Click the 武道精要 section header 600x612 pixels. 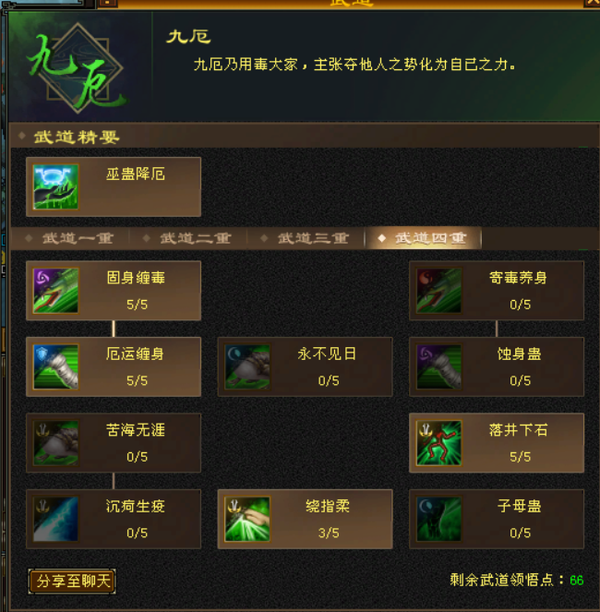pyautogui.click(x=77, y=137)
